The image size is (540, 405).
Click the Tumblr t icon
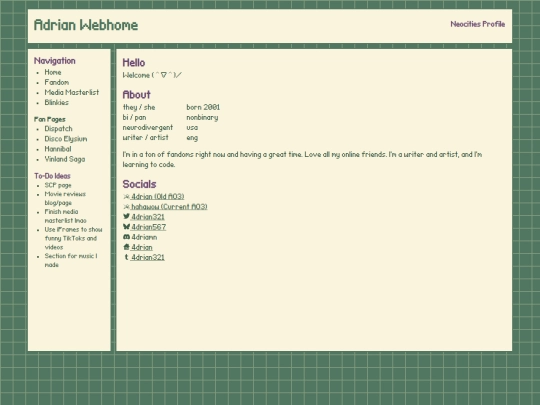[x=126, y=257]
